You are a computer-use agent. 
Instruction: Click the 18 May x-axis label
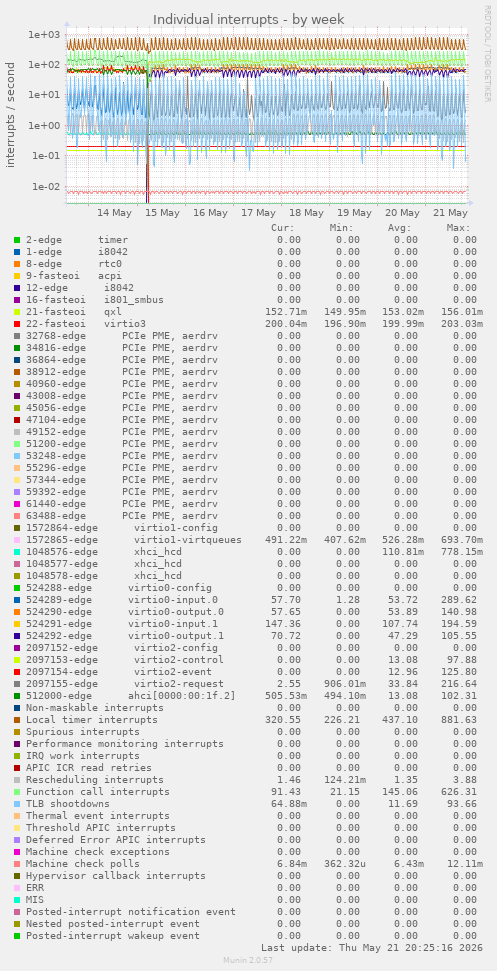tap(306, 212)
